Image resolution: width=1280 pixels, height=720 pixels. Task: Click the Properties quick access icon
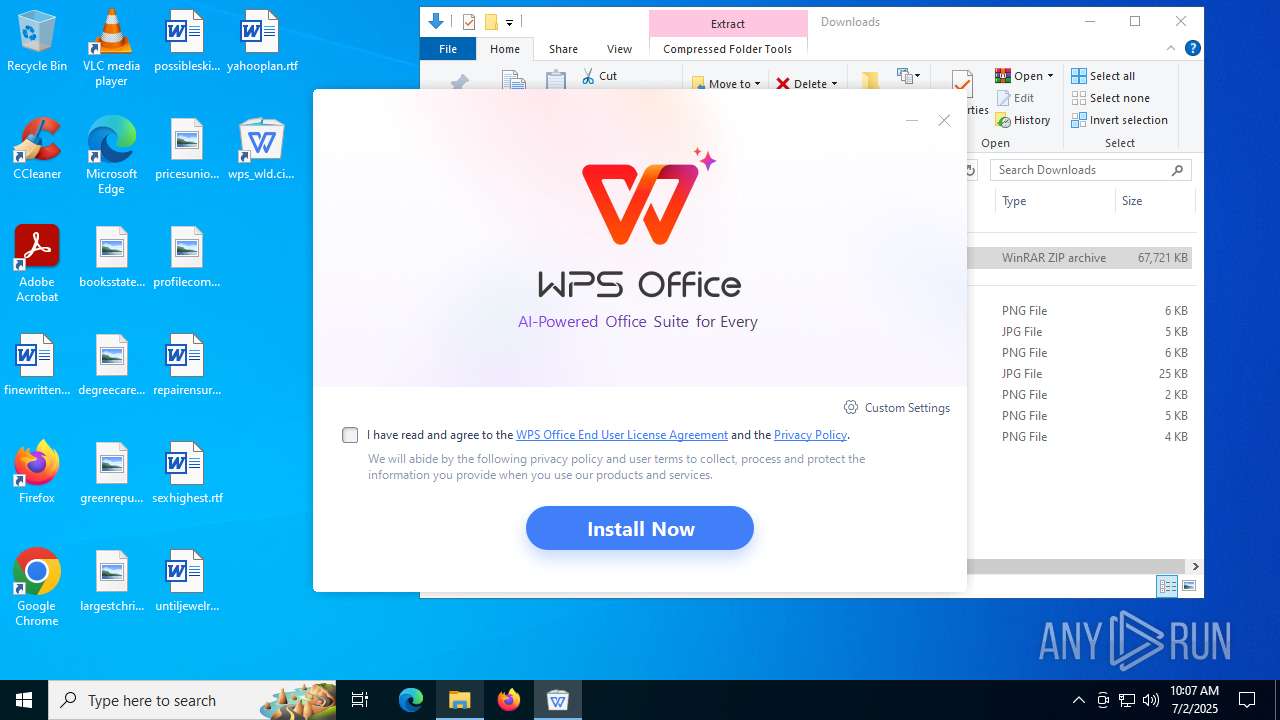[468, 22]
